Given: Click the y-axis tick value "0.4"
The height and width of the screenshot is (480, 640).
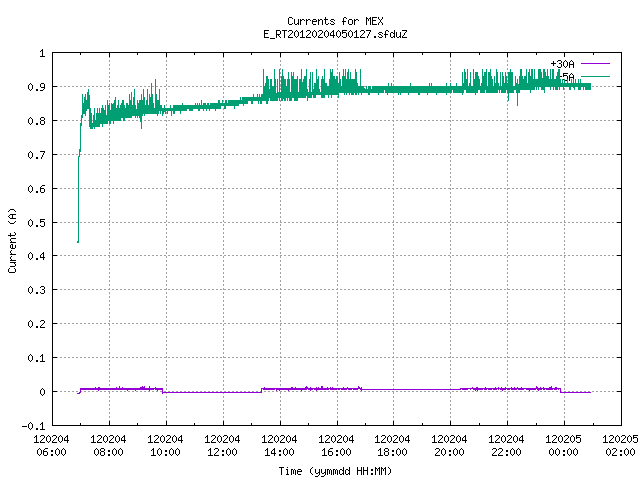Looking at the screenshot, I should tap(36, 256).
